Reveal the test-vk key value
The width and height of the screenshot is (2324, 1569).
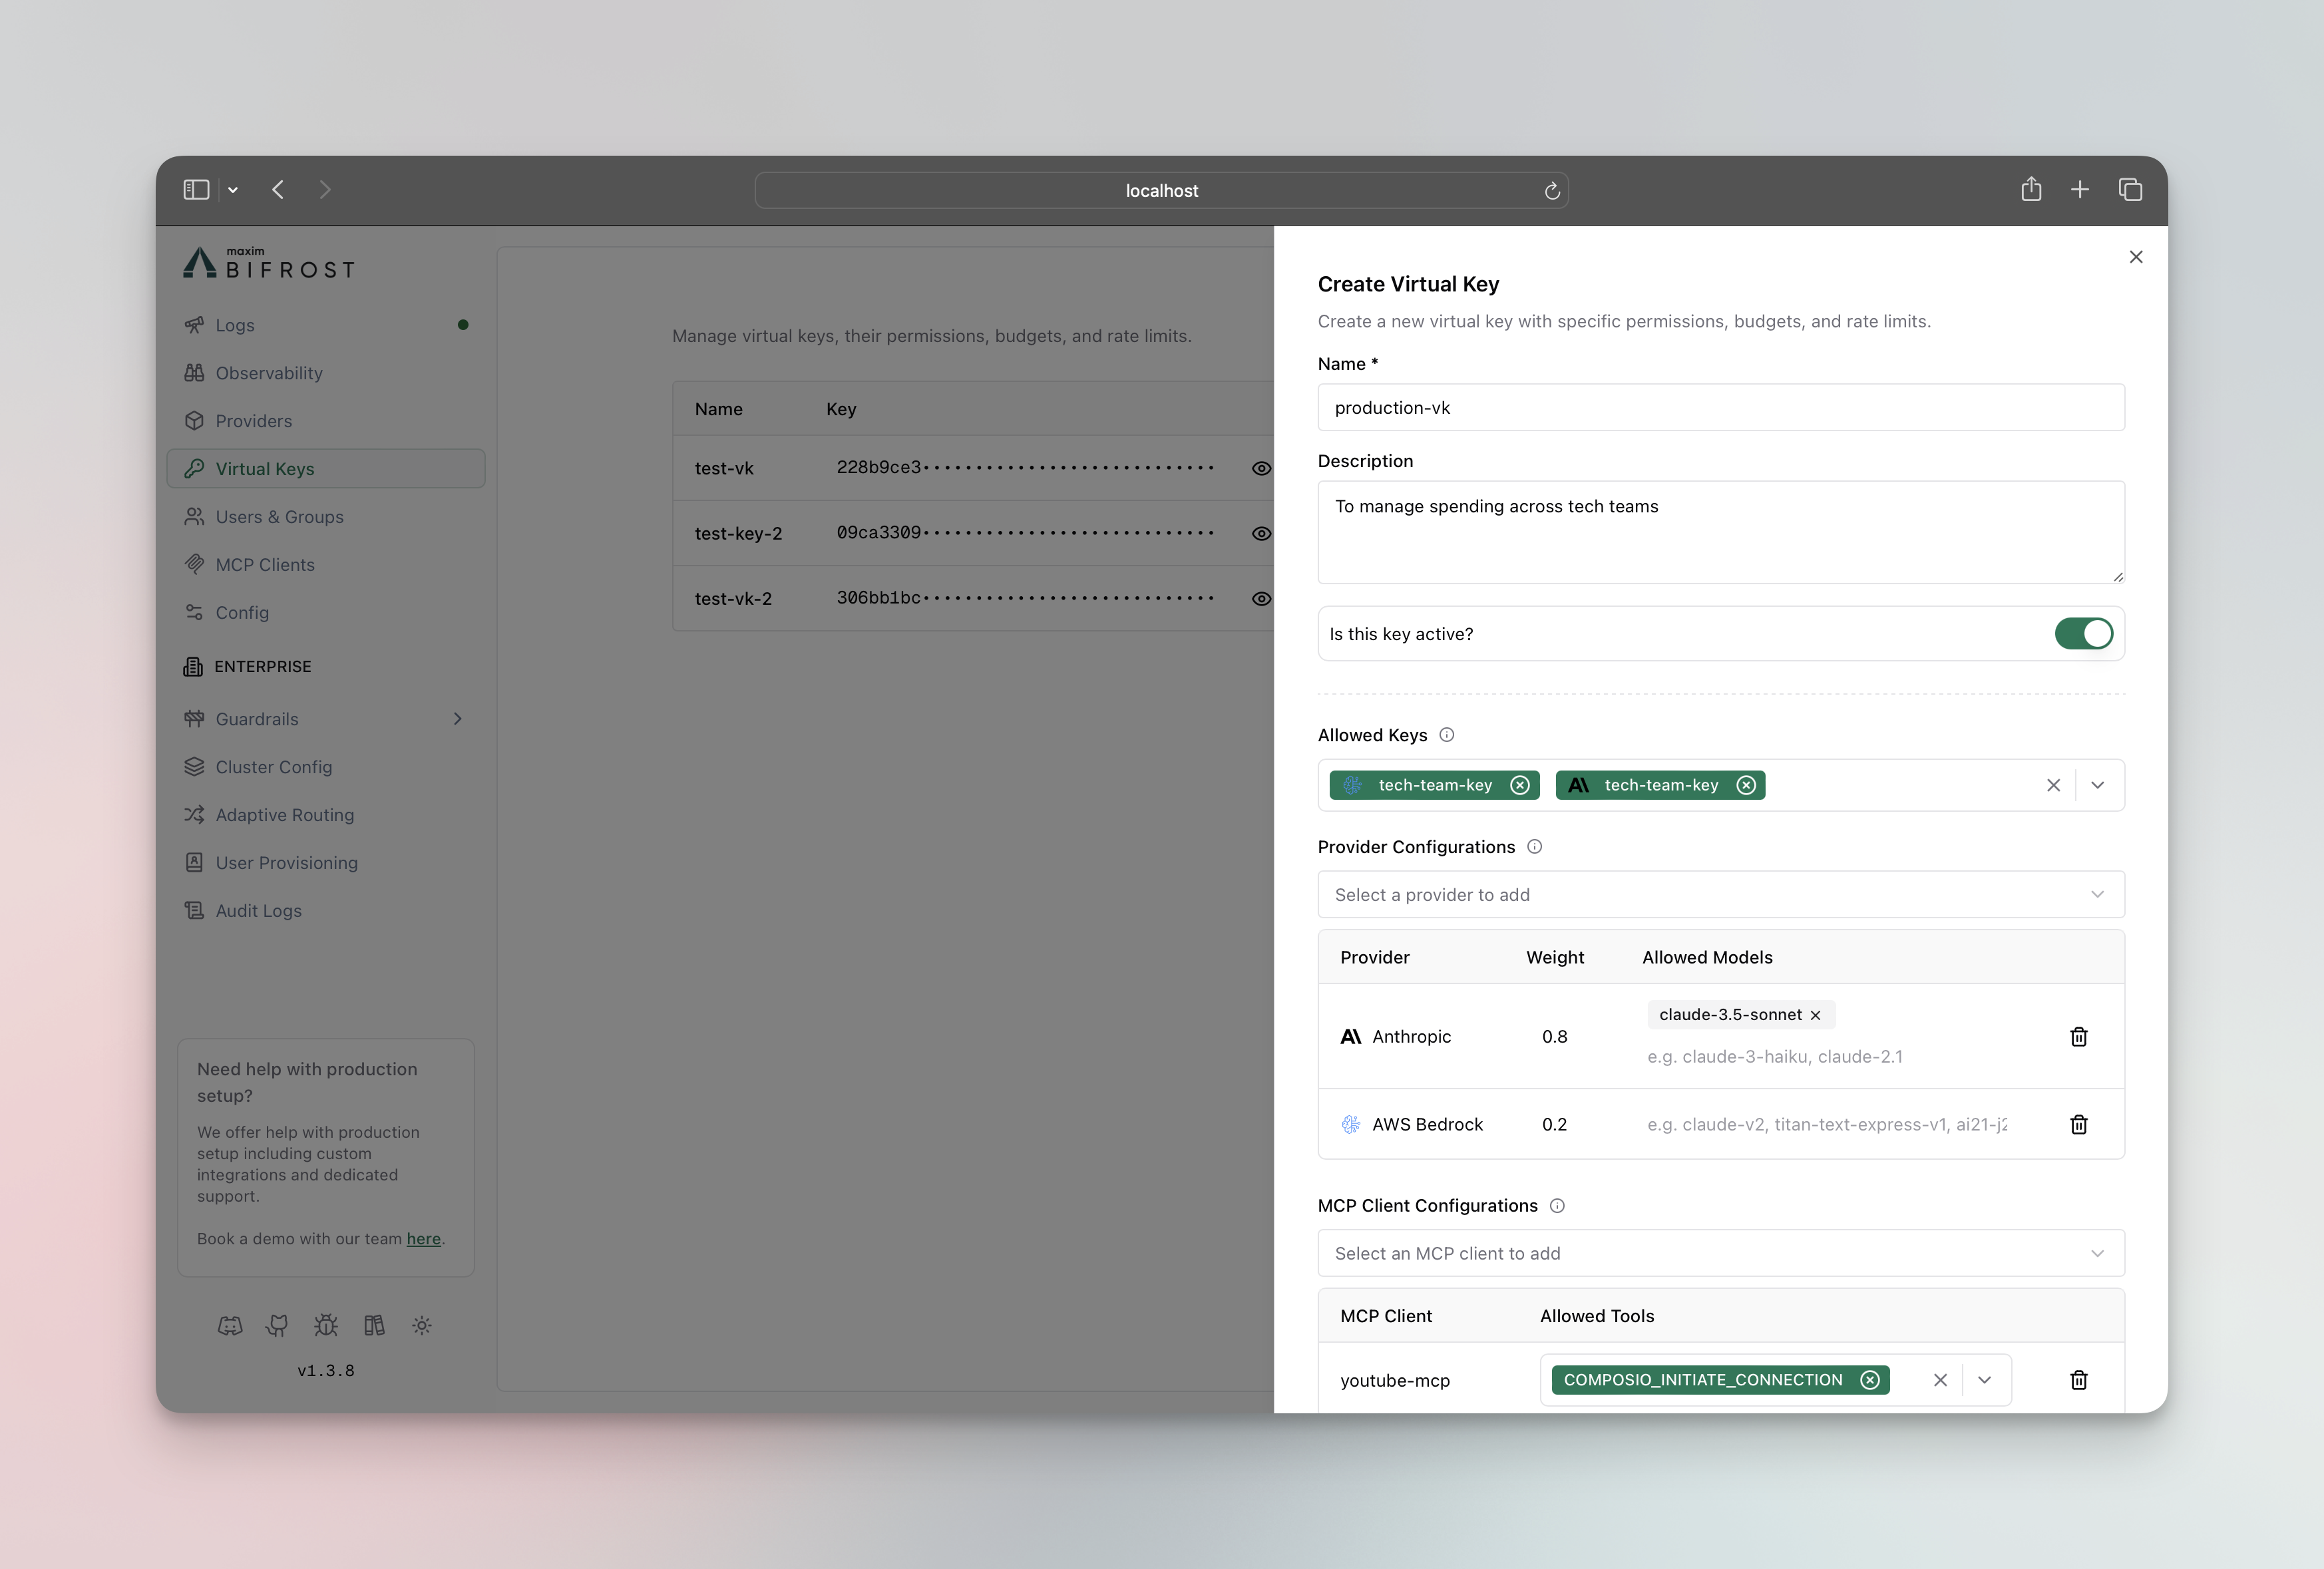1261,468
